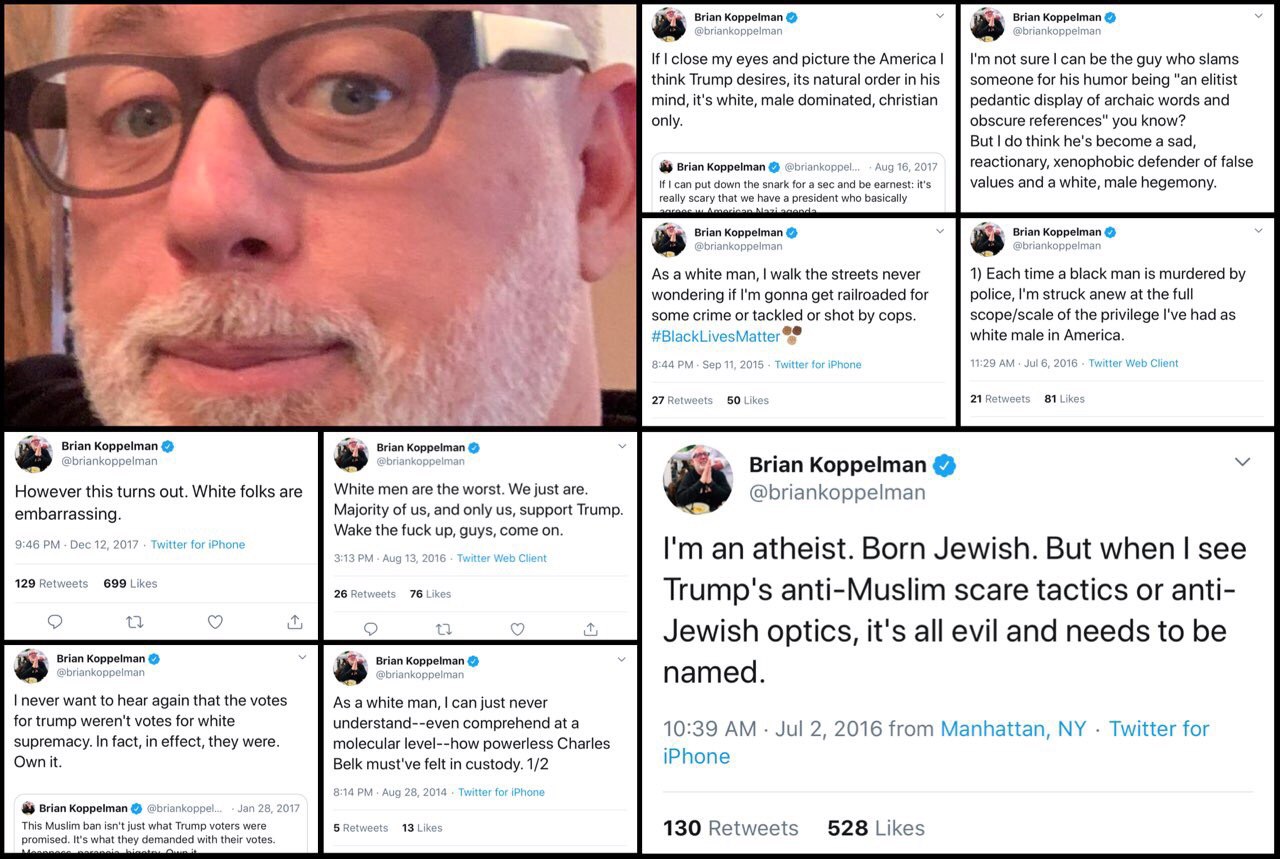Click share icon under 'White men are the worst' tweet
Image resolution: width=1280 pixels, height=859 pixels.
pos(591,629)
